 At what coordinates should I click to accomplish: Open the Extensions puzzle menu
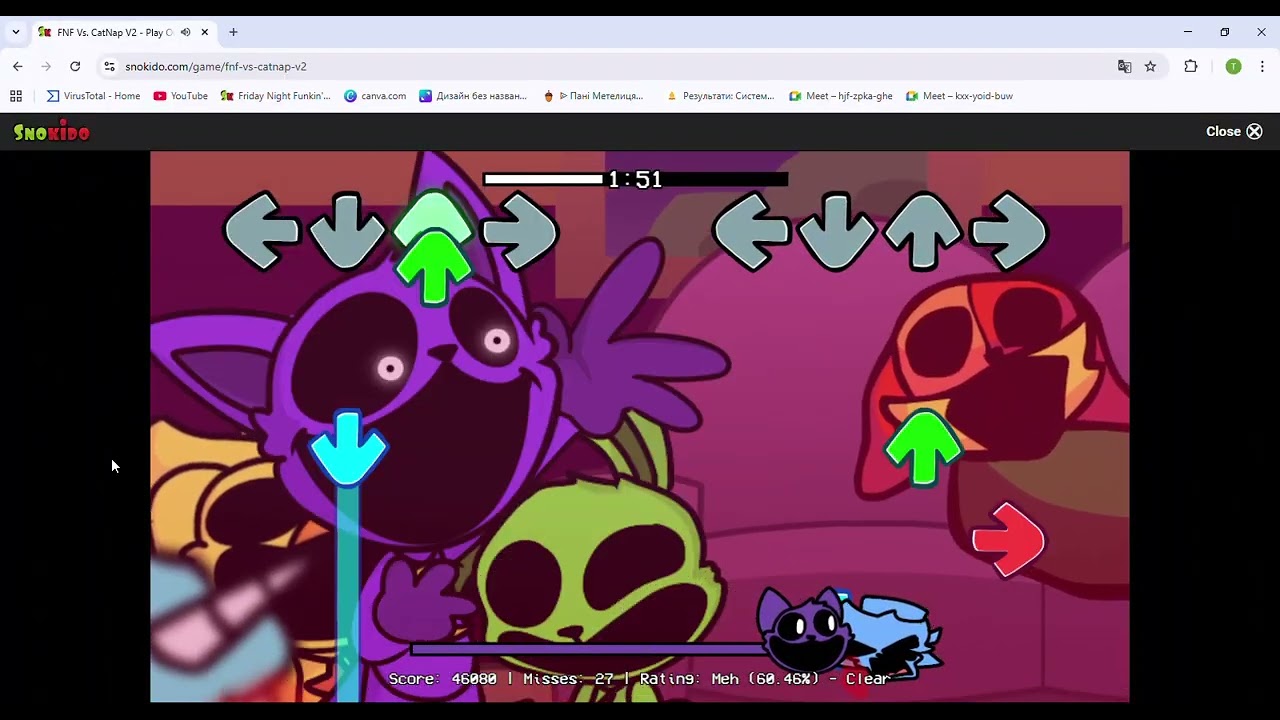[x=1191, y=66]
